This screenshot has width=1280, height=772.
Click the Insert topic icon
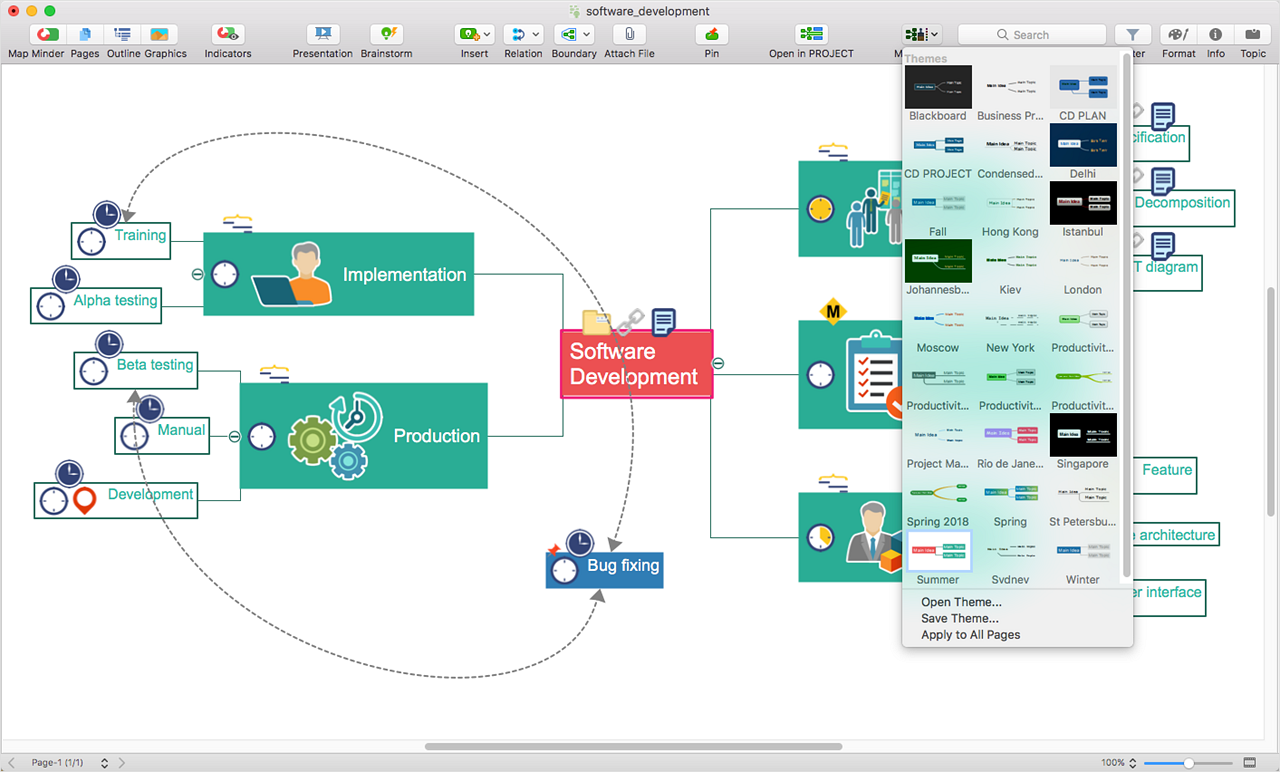(468, 35)
